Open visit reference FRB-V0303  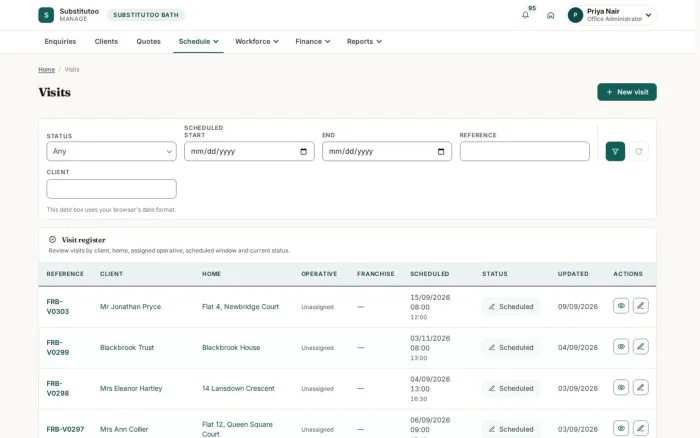(58, 307)
